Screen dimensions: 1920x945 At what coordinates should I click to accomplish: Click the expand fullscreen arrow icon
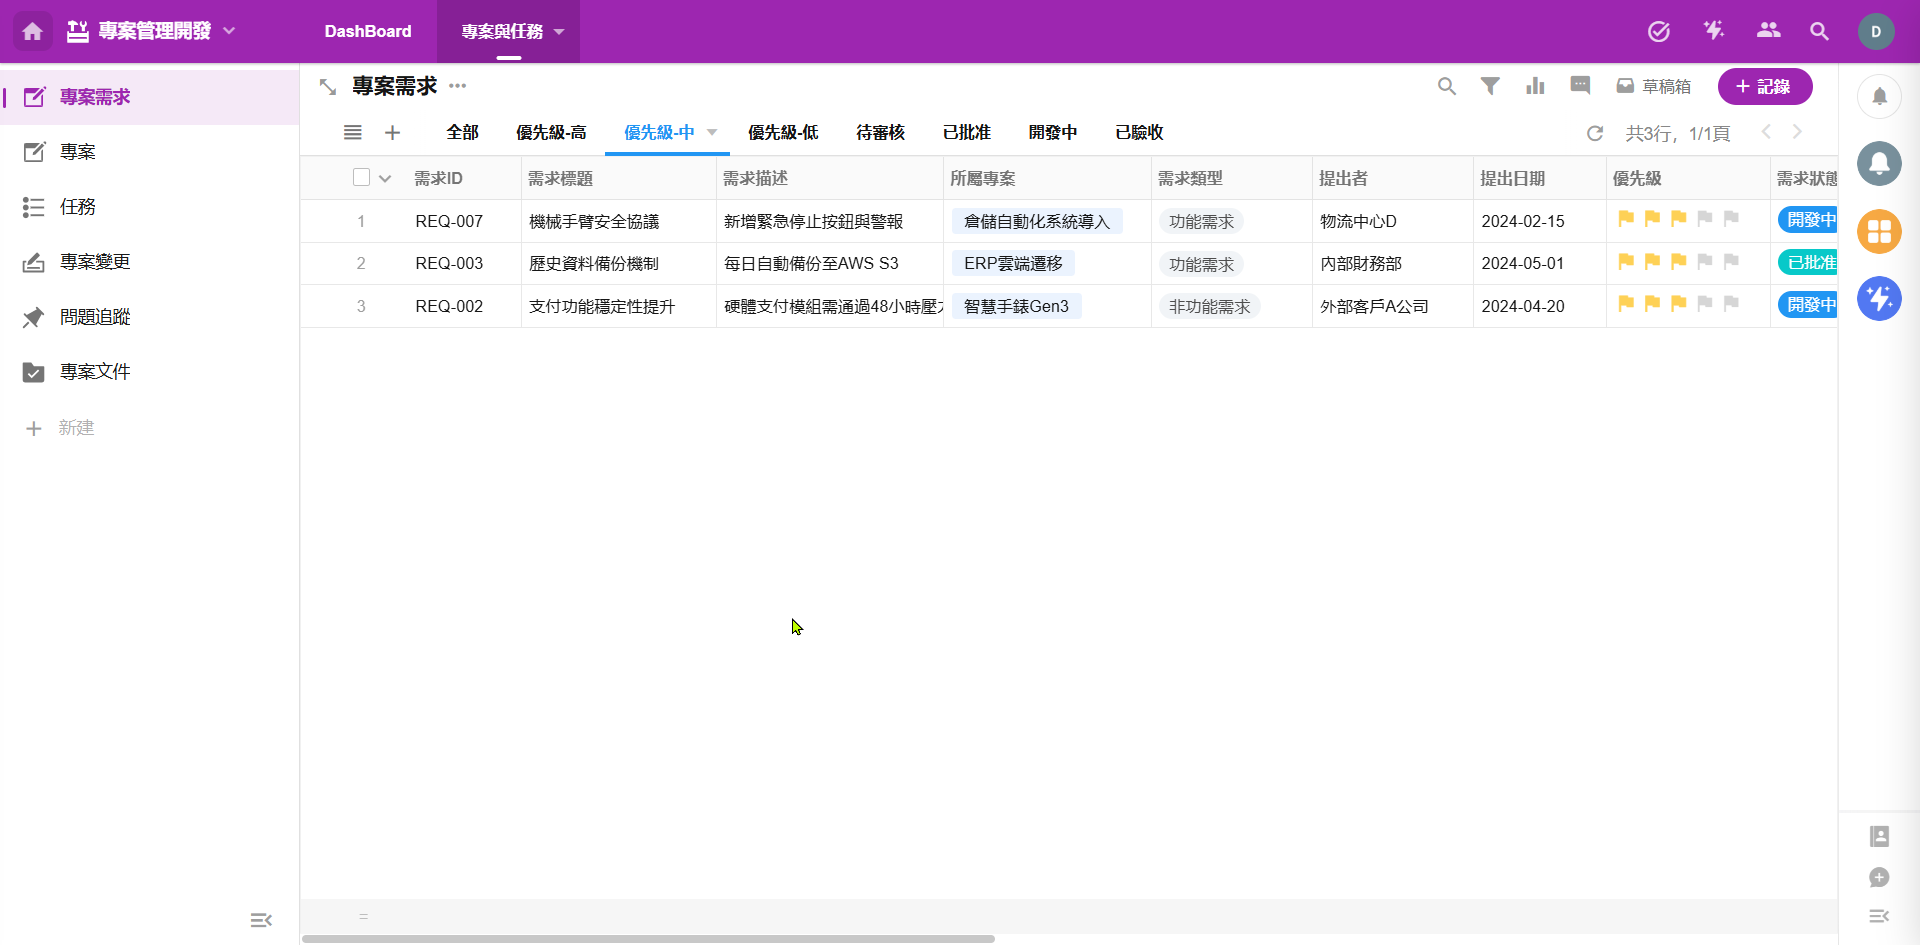(x=327, y=87)
